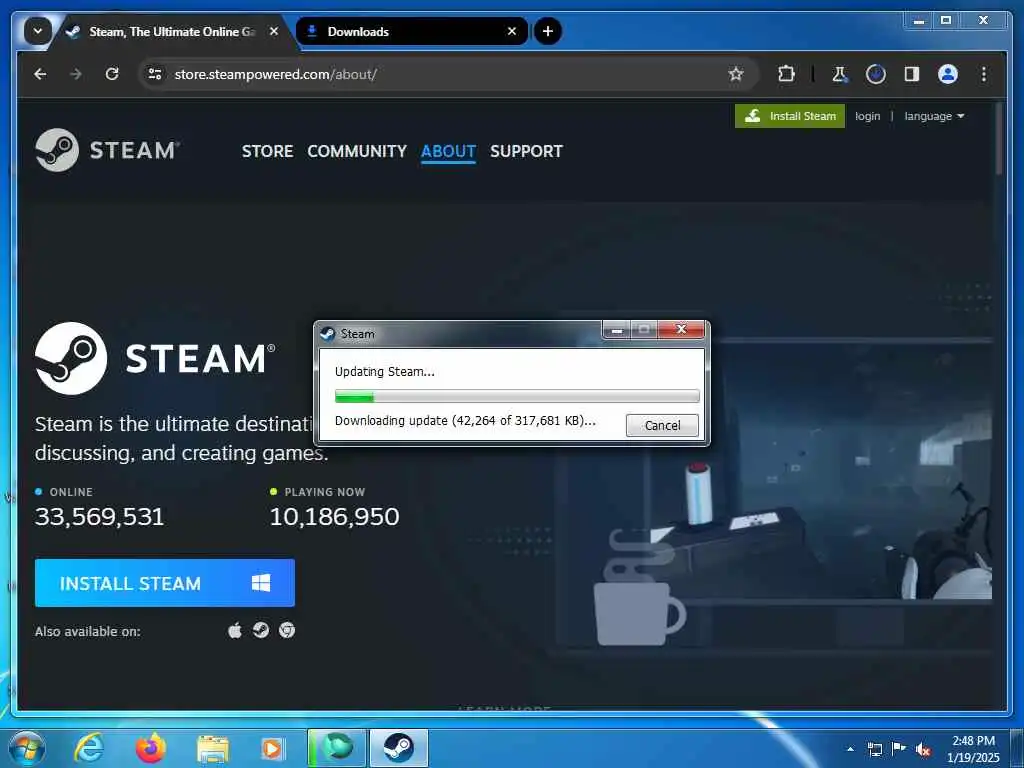Close the Steam updater dialog
The image size is (1024, 768).
click(681, 329)
